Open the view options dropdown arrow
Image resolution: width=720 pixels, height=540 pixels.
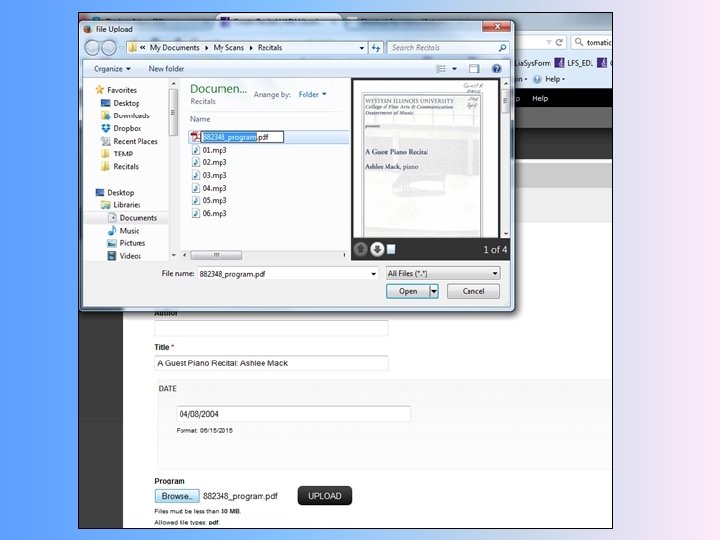point(455,69)
